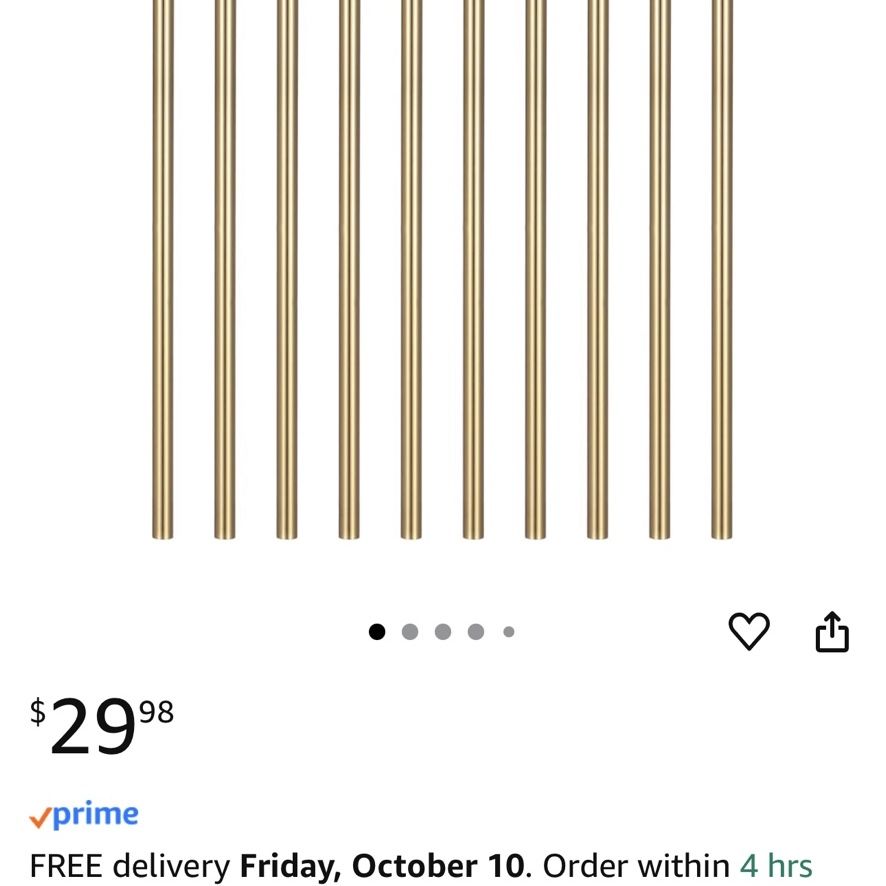Viewport: 886px width, 886px height.
Task: Tap the cents 98 superscript
Action: tap(157, 711)
